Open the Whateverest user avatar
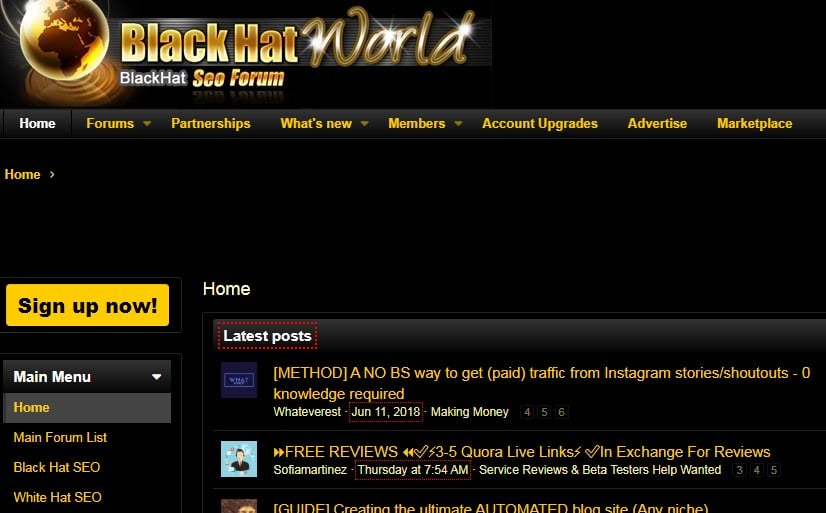The image size is (826, 513). [x=239, y=380]
